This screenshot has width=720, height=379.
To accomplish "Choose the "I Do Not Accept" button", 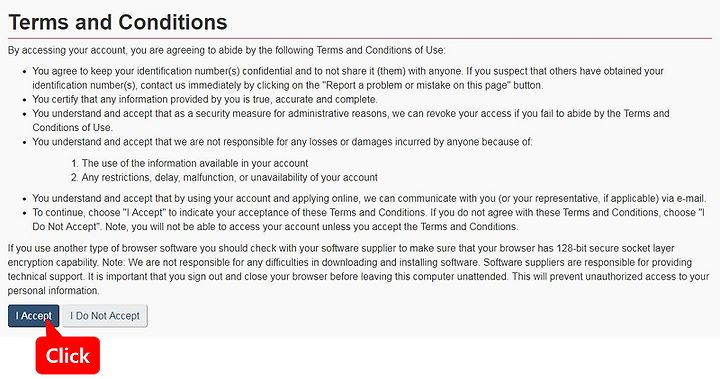I will coord(105,316).
